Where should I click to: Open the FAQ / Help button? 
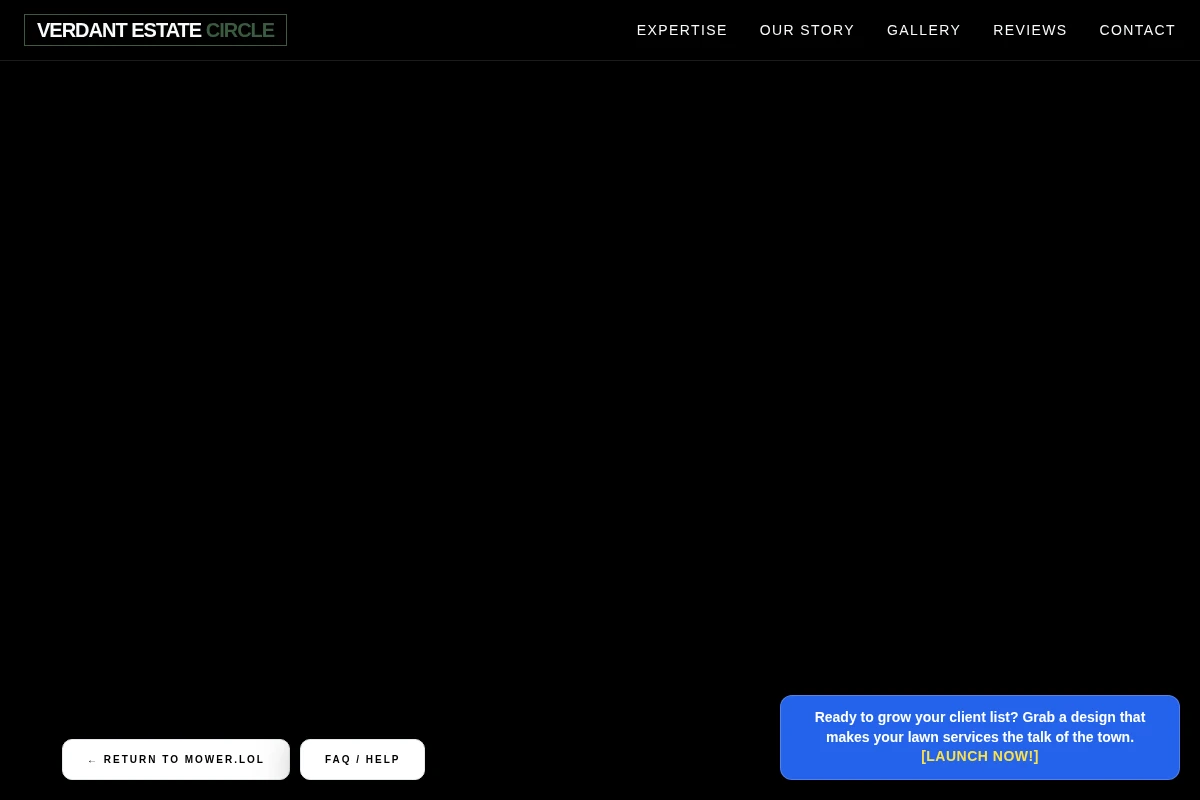tap(362, 759)
